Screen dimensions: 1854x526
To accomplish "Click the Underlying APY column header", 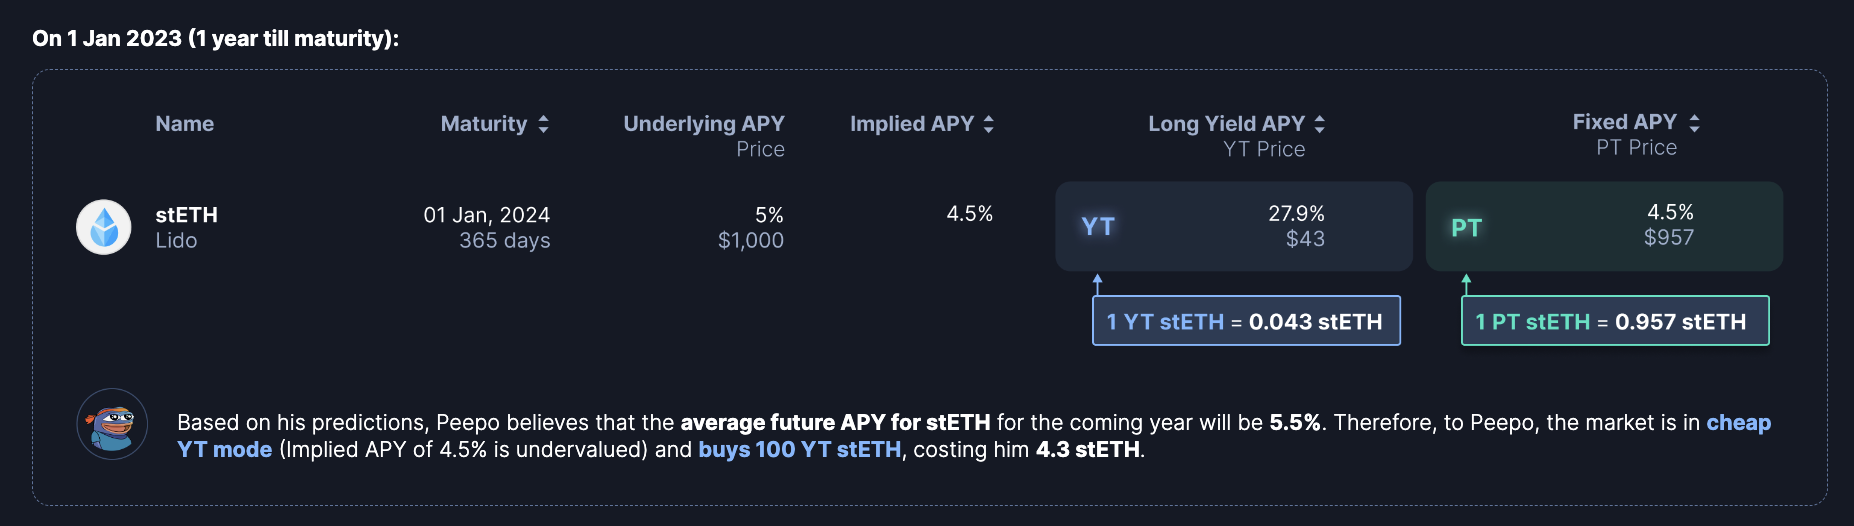I will pyautogui.click(x=703, y=124).
